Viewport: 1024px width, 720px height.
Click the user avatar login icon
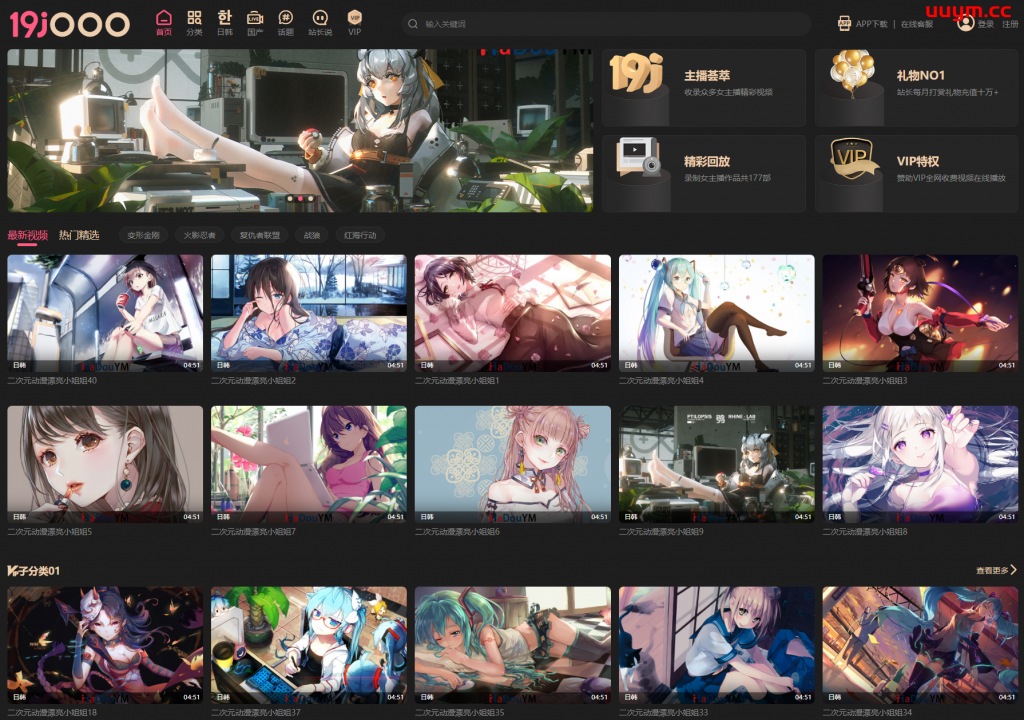coord(965,22)
